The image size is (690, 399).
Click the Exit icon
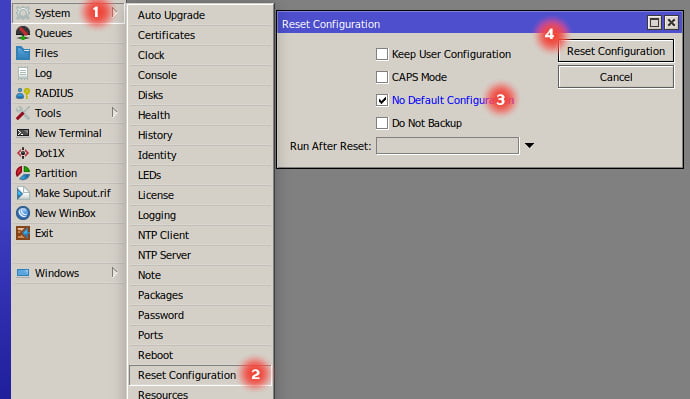coord(23,233)
